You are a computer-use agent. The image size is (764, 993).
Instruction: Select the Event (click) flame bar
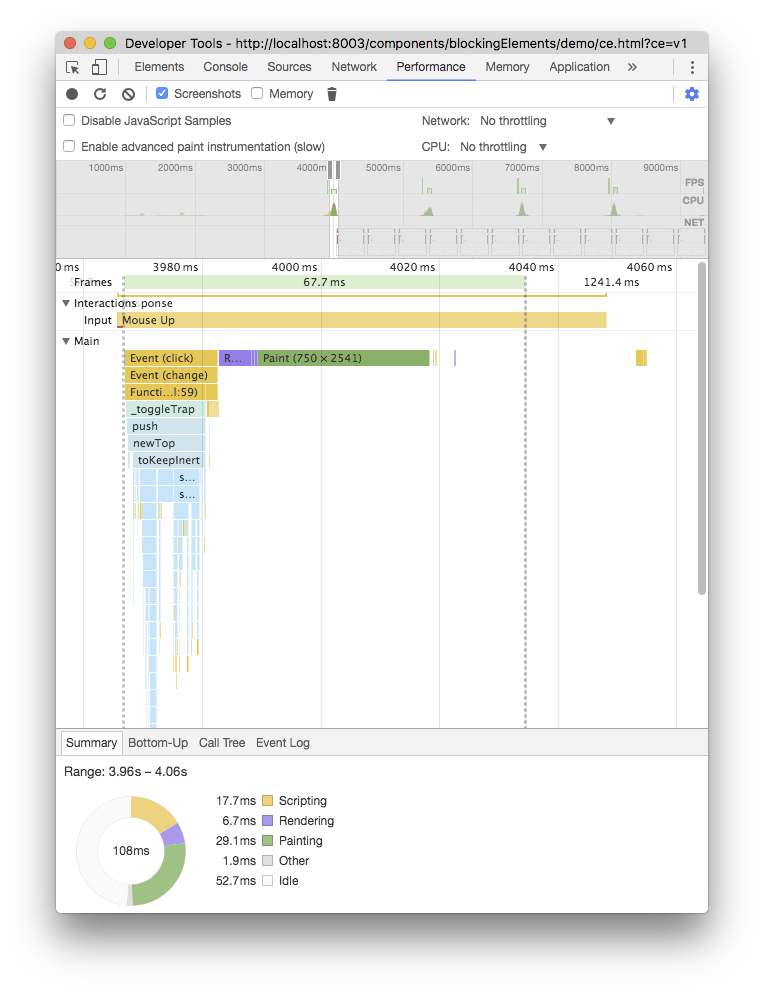click(x=171, y=358)
